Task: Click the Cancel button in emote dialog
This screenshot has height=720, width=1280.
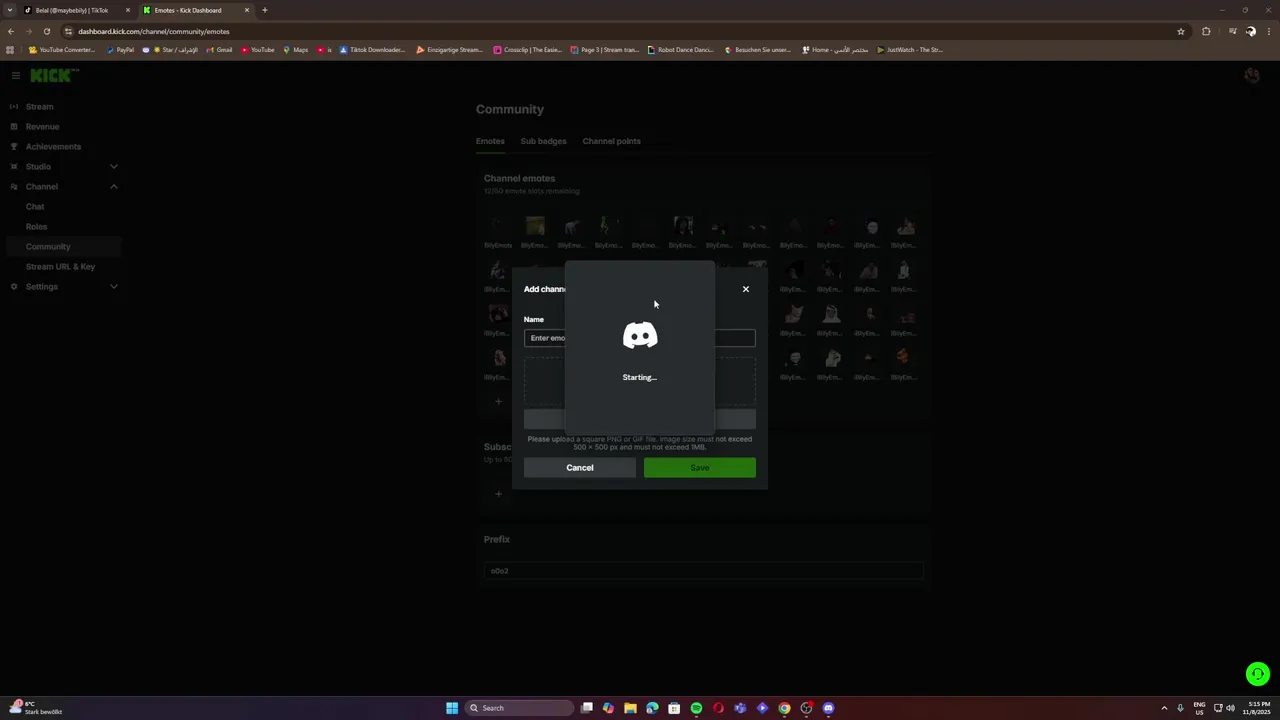Action: point(580,468)
